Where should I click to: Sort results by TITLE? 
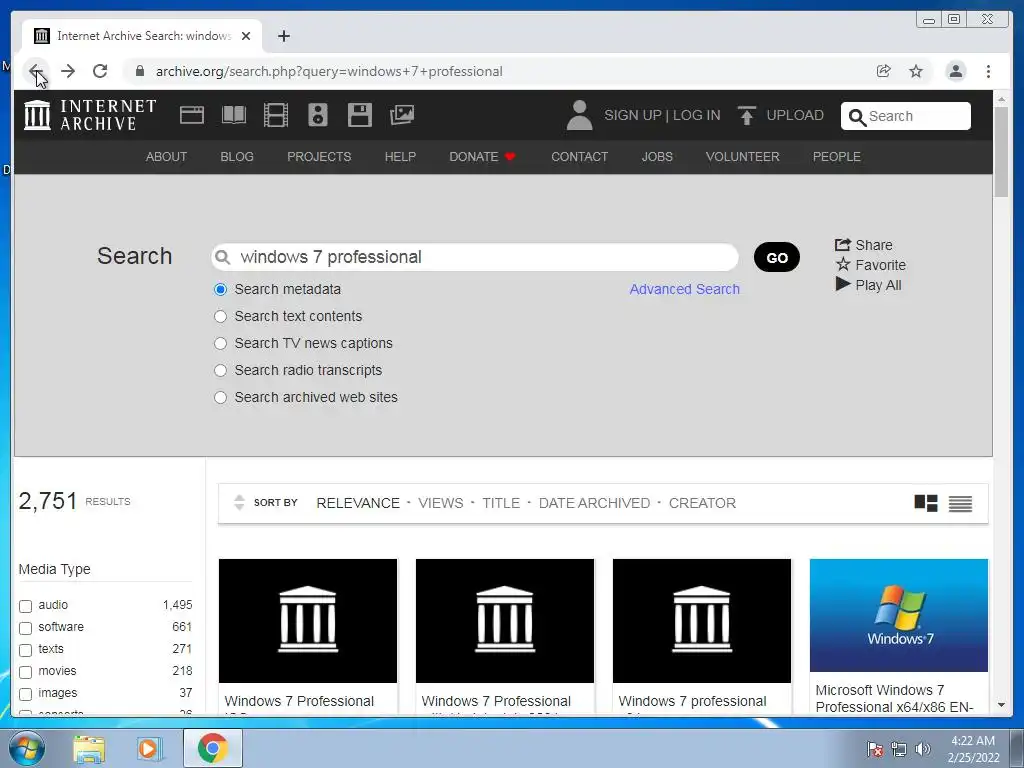pyautogui.click(x=501, y=503)
